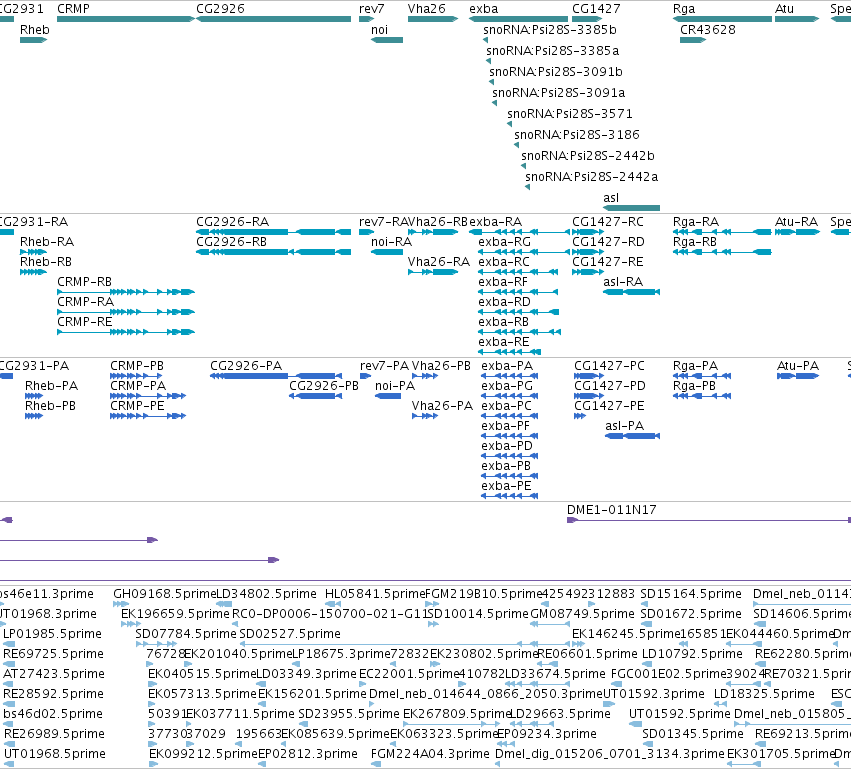Select the Rga gene bar

pos(722,19)
